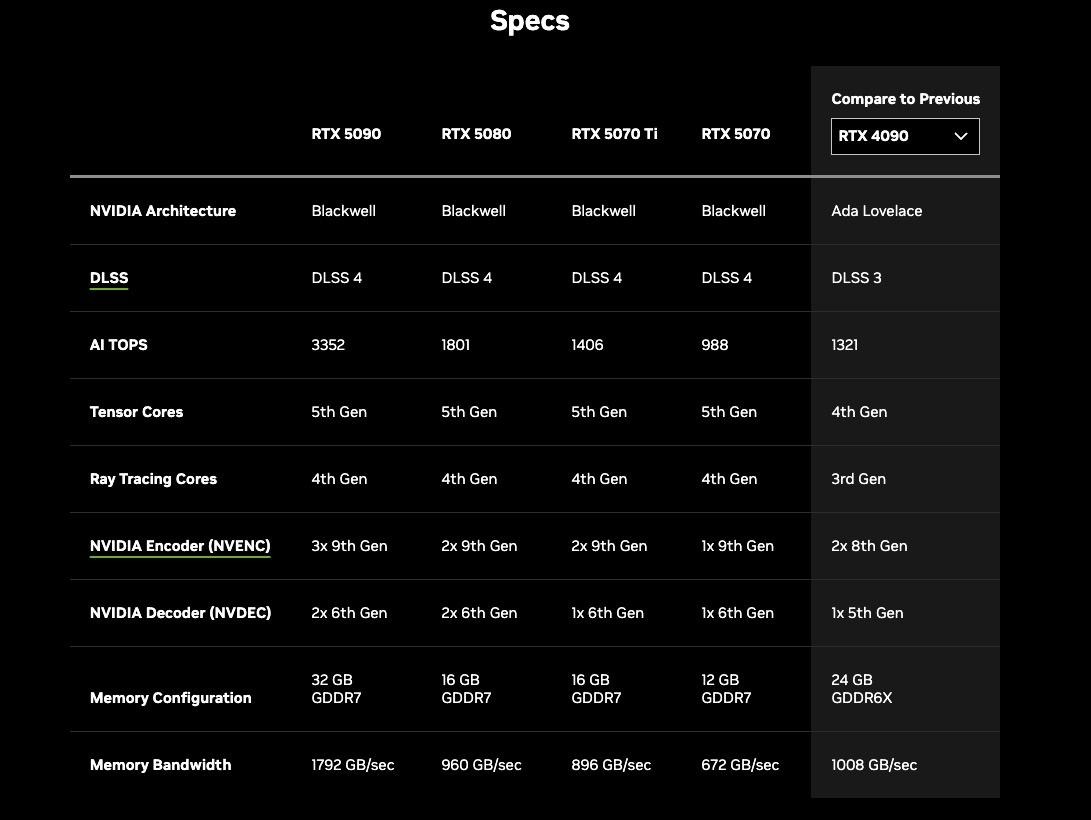
Task: Click the 896 GB/sec bandwidth value
Action: click(x=611, y=765)
